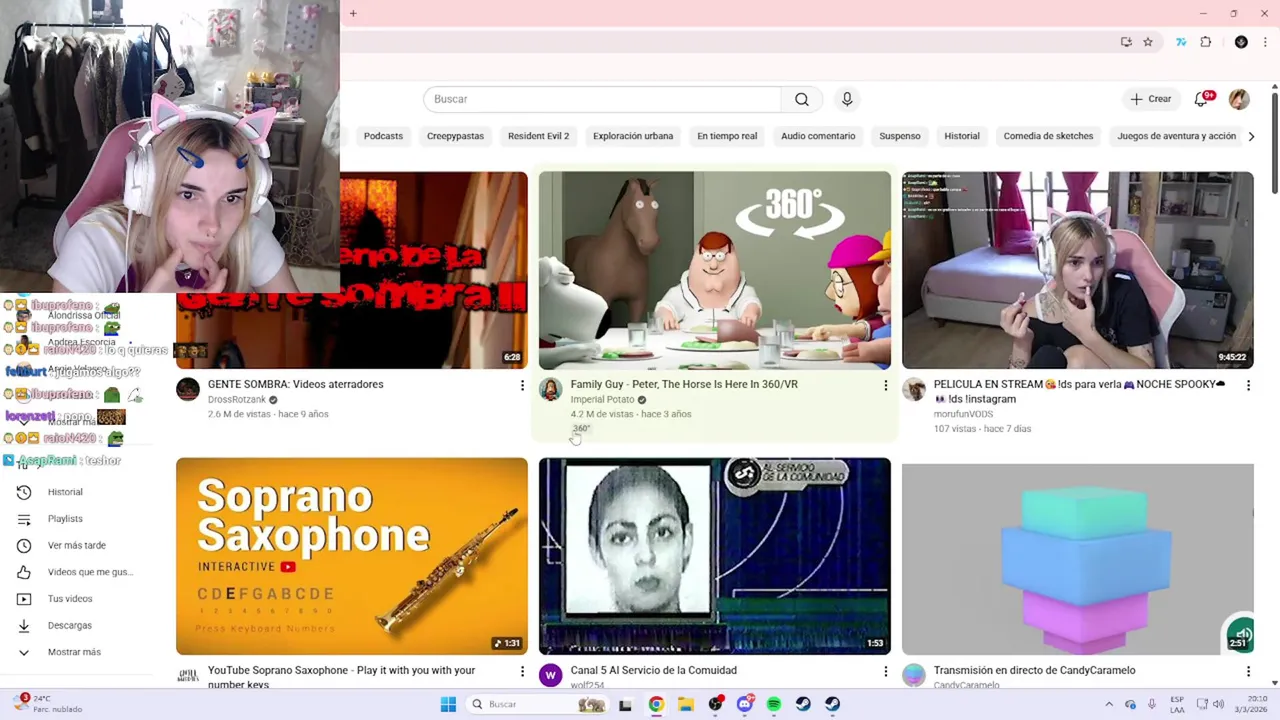The image size is (1280, 720).
Task: Open options menu for Soprano Saxophone video
Action: (x=521, y=671)
